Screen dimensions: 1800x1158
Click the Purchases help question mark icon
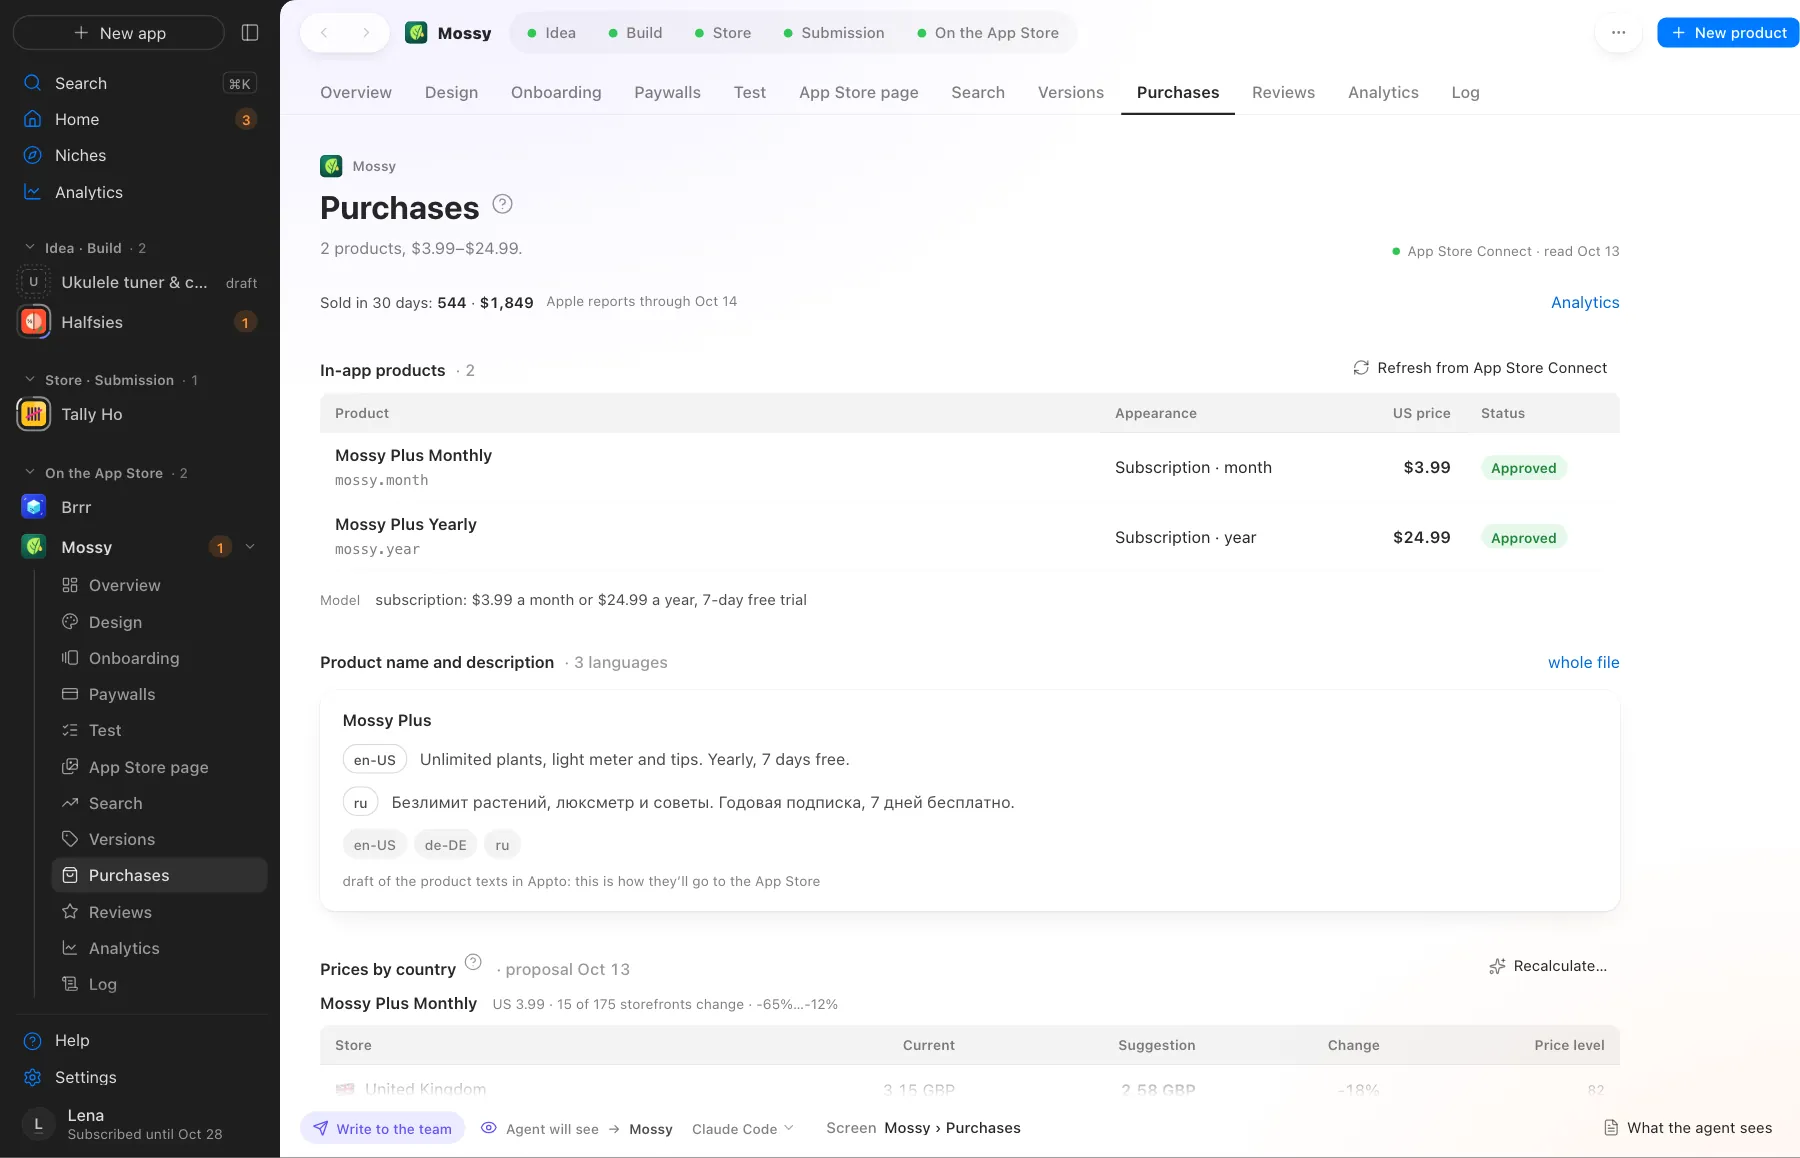click(x=503, y=204)
